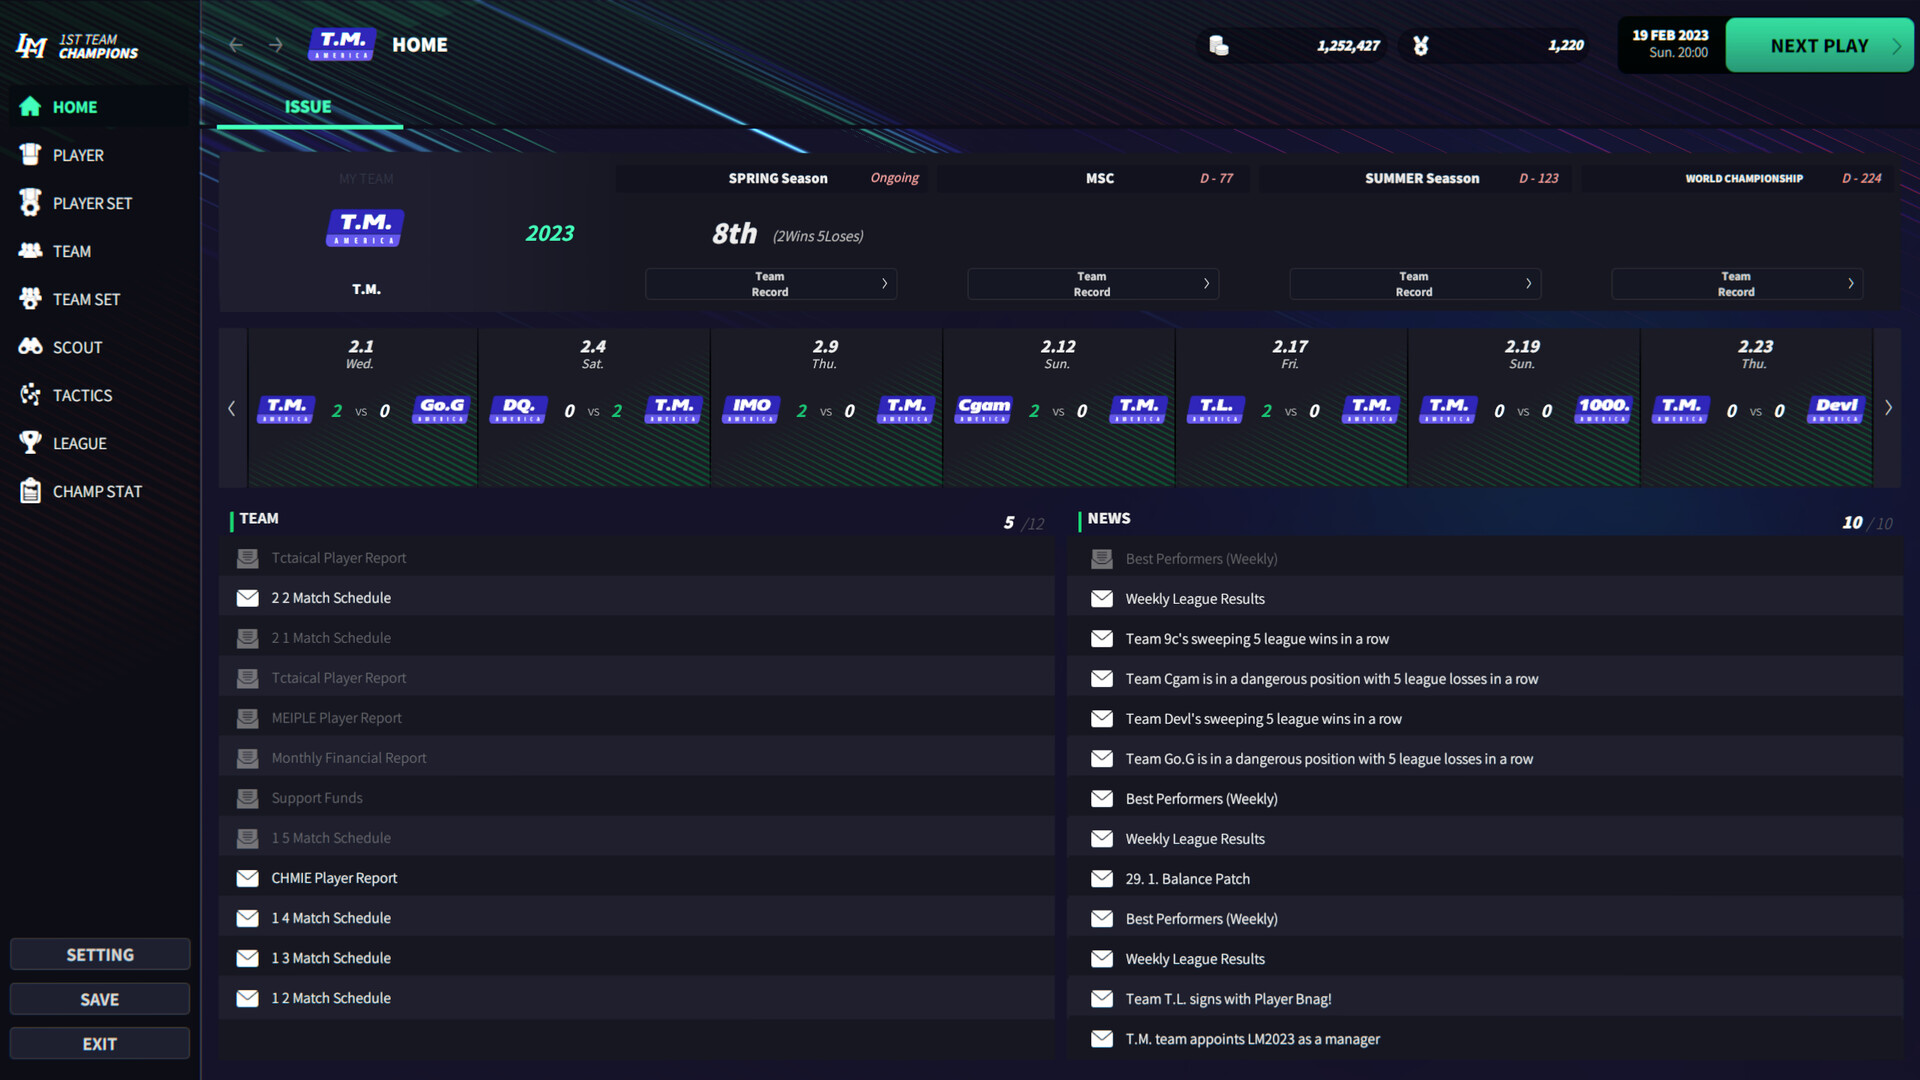Click the CHAMP STAT clipboard icon
This screenshot has width=1920, height=1080.
point(31,491)
